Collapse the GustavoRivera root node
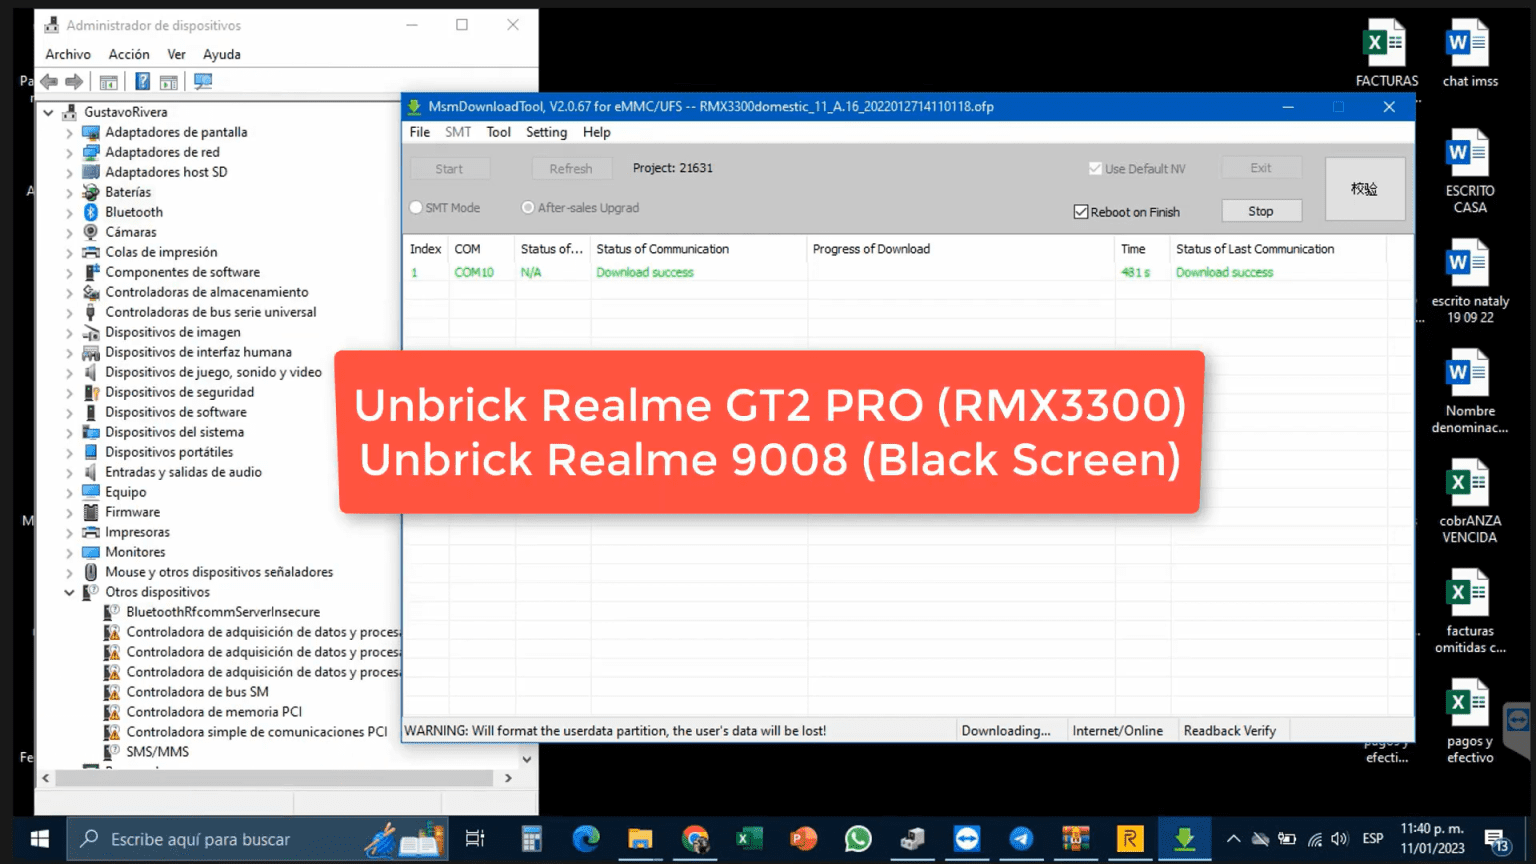This screenshot has height=864, width=1536. (x=48, y=111)
